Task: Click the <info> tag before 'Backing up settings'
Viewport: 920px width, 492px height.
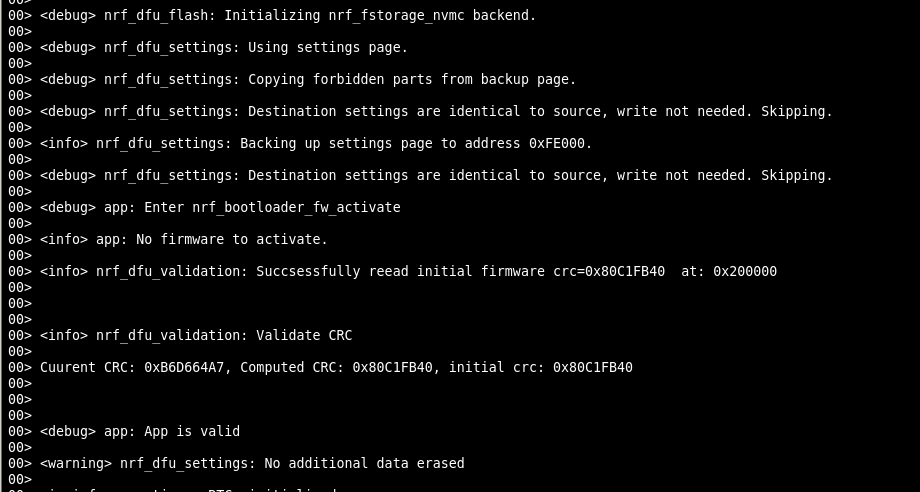Action: point(64,144)
